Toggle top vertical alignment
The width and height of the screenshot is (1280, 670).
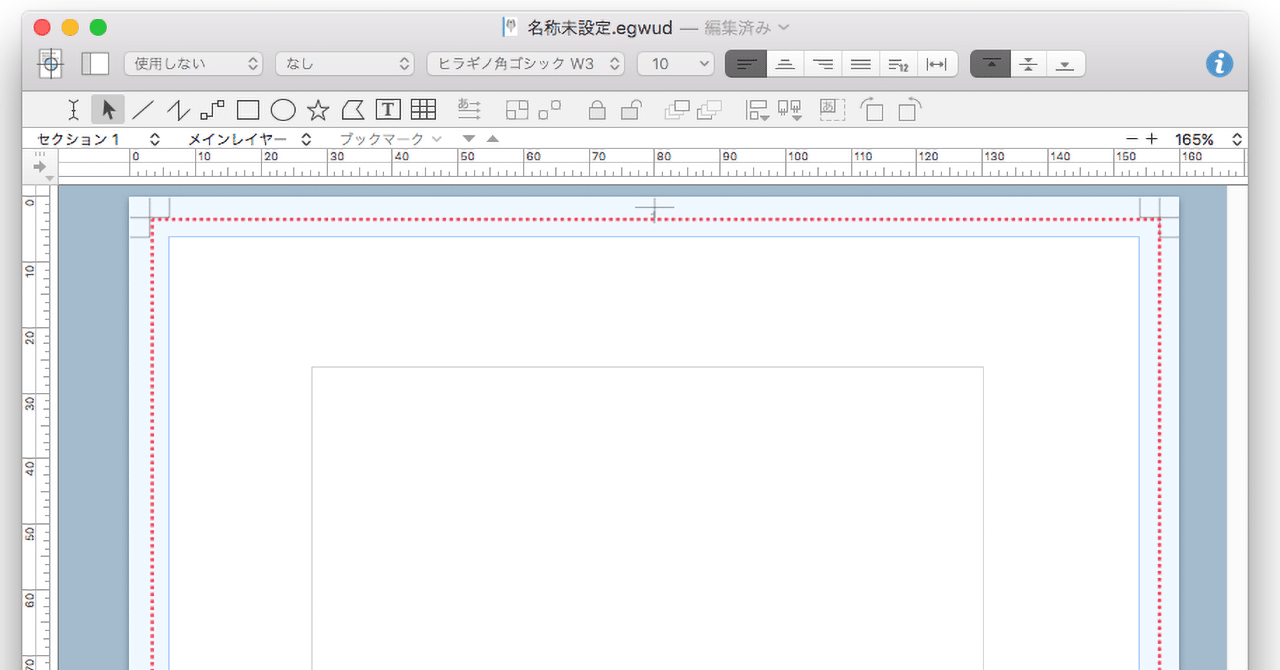pyautogui.click(x=990, y=64)
